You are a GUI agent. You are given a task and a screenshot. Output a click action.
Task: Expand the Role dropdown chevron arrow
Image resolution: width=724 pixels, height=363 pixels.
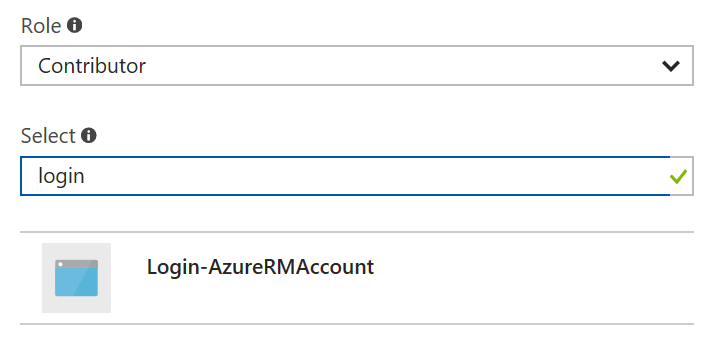pos(670,66)
